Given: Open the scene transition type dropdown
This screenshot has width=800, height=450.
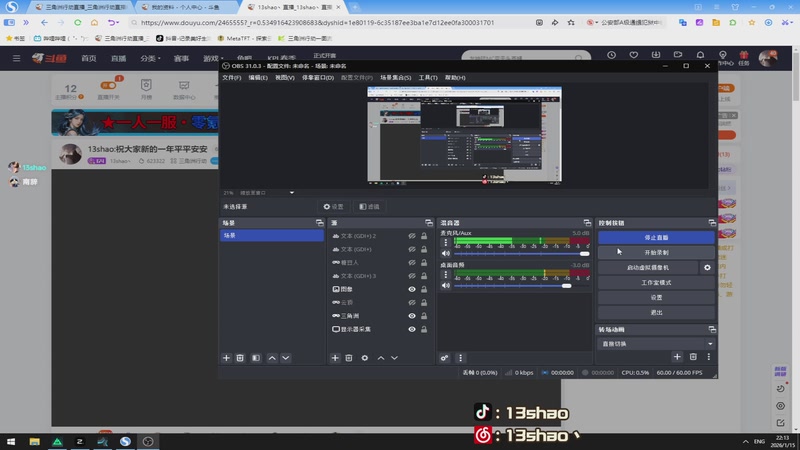Looking at the screenshot, I should [656, 344].
